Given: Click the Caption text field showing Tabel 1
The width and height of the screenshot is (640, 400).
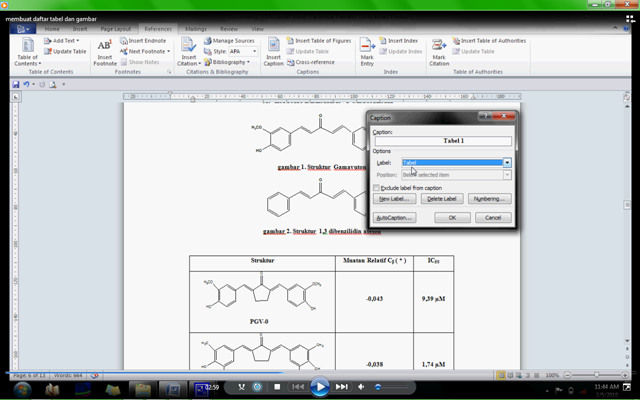Looking at the screenshot, I should 443,141.
